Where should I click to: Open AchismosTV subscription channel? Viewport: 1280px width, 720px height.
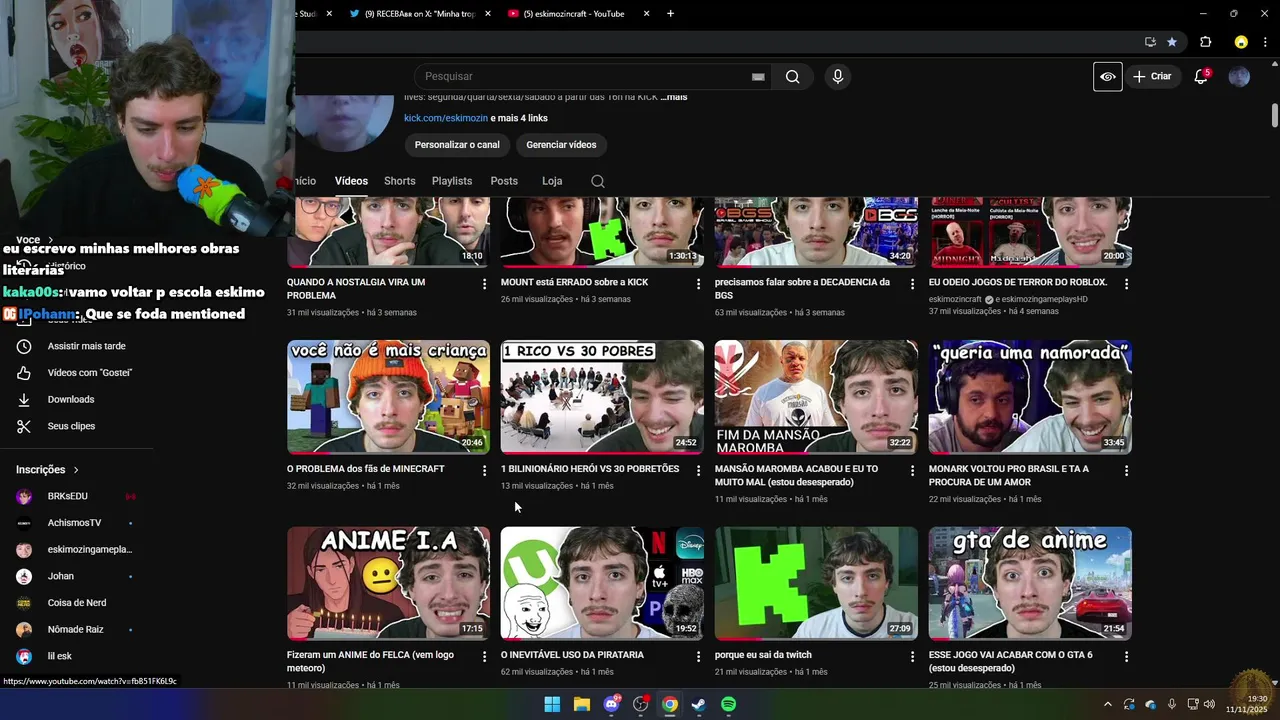[74, 523]
